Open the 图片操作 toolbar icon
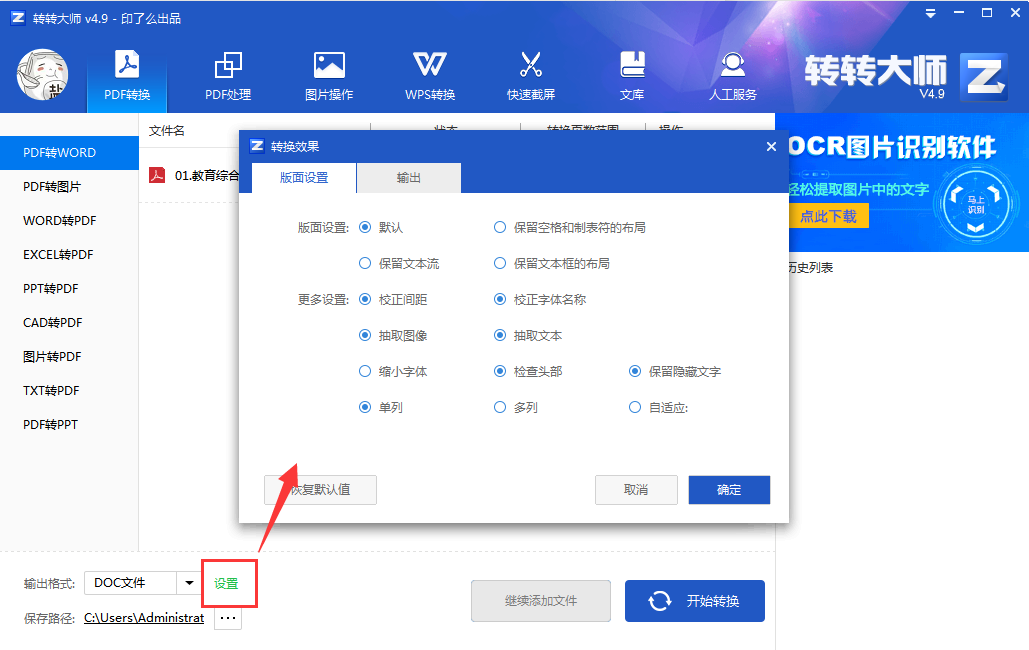This screenshot has height=650, width=1029. (x=329, y=77)
